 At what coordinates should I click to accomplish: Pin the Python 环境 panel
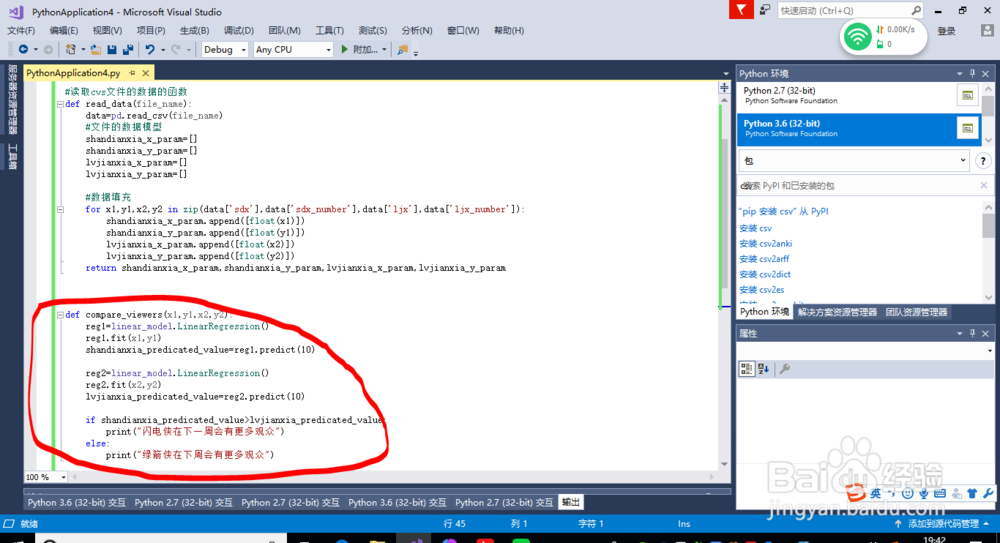973,73
